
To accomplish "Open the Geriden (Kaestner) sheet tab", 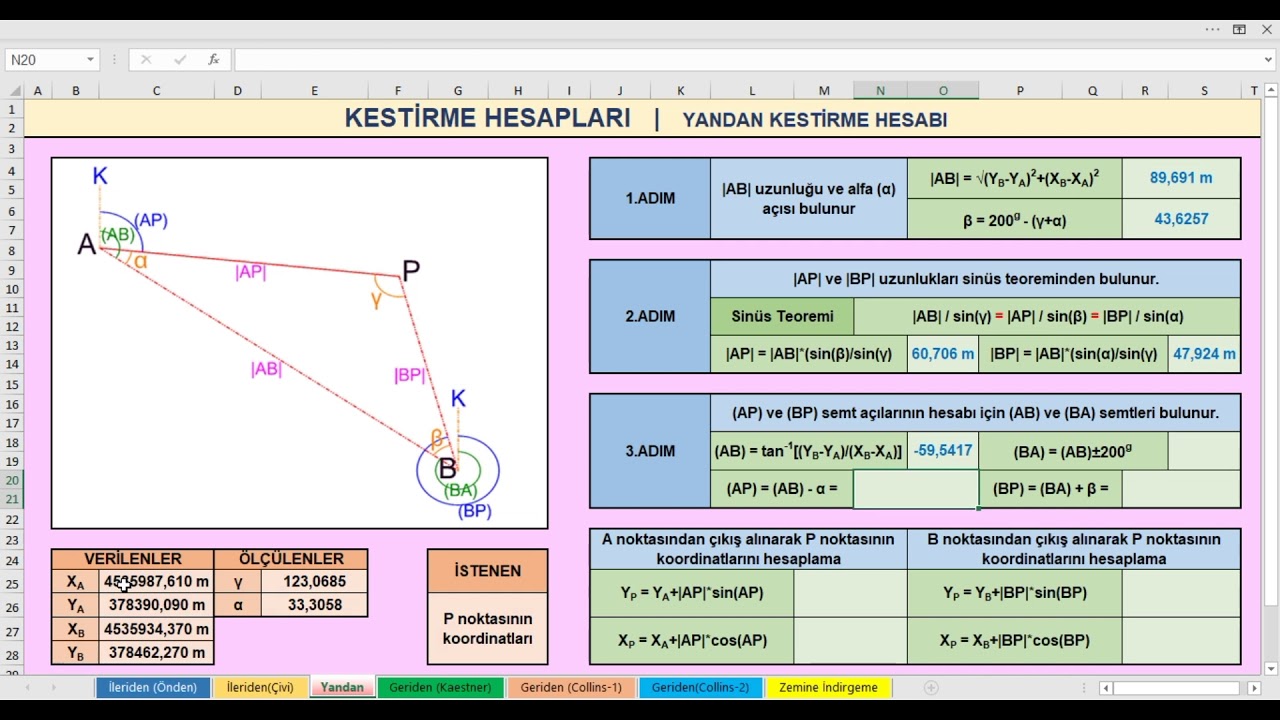I will (x=440, y=688).
